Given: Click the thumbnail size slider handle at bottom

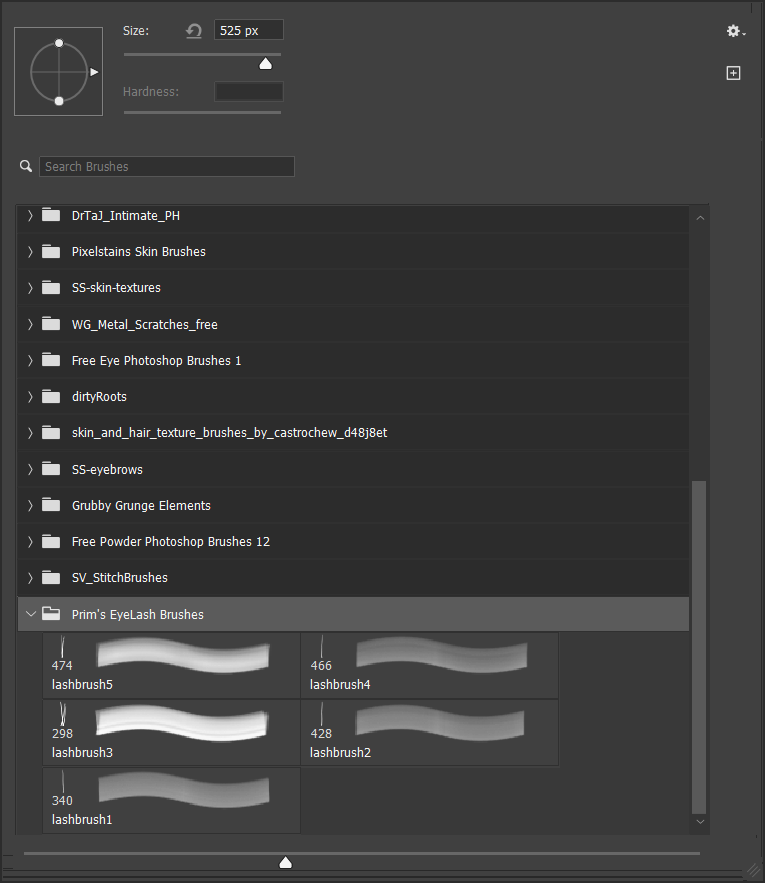Looking at the screenshot, I should [x=286, y=862].
